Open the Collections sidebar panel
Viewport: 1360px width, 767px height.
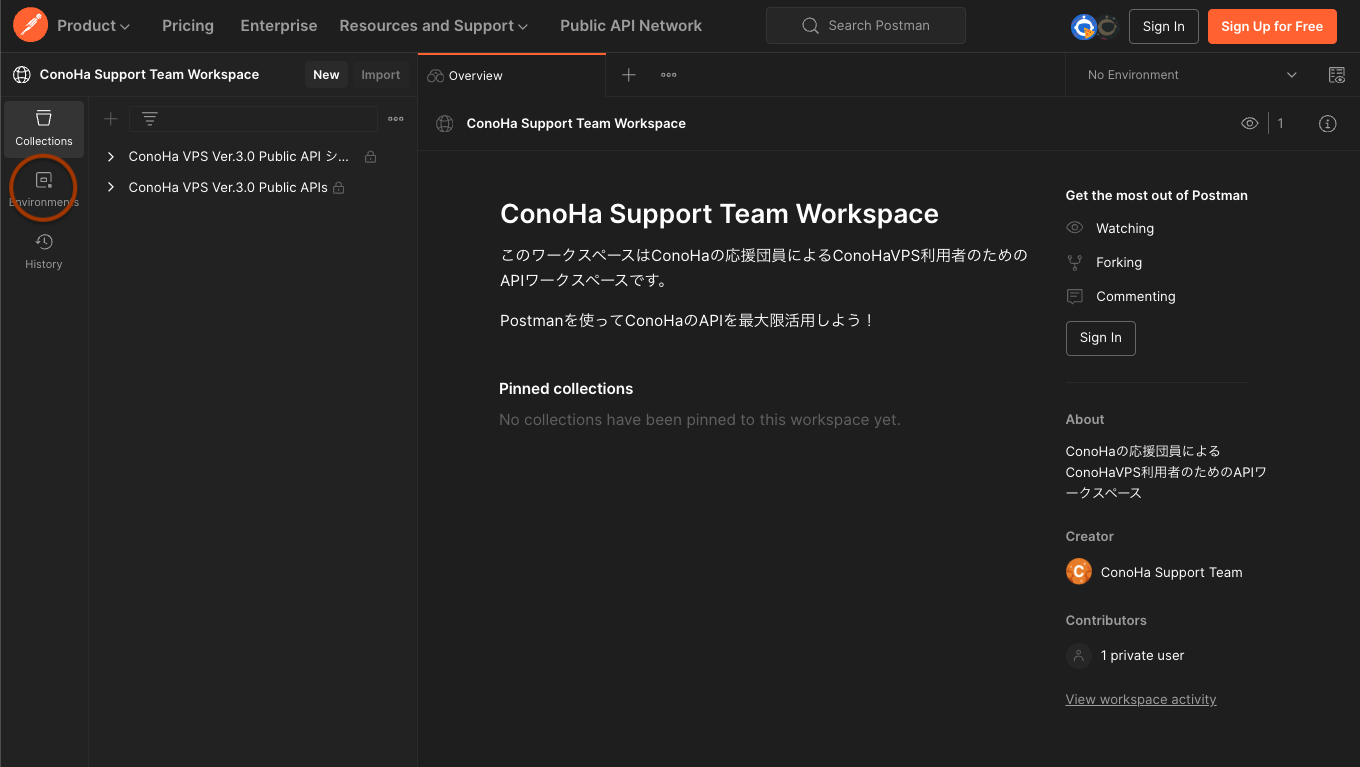pos(44,129)
